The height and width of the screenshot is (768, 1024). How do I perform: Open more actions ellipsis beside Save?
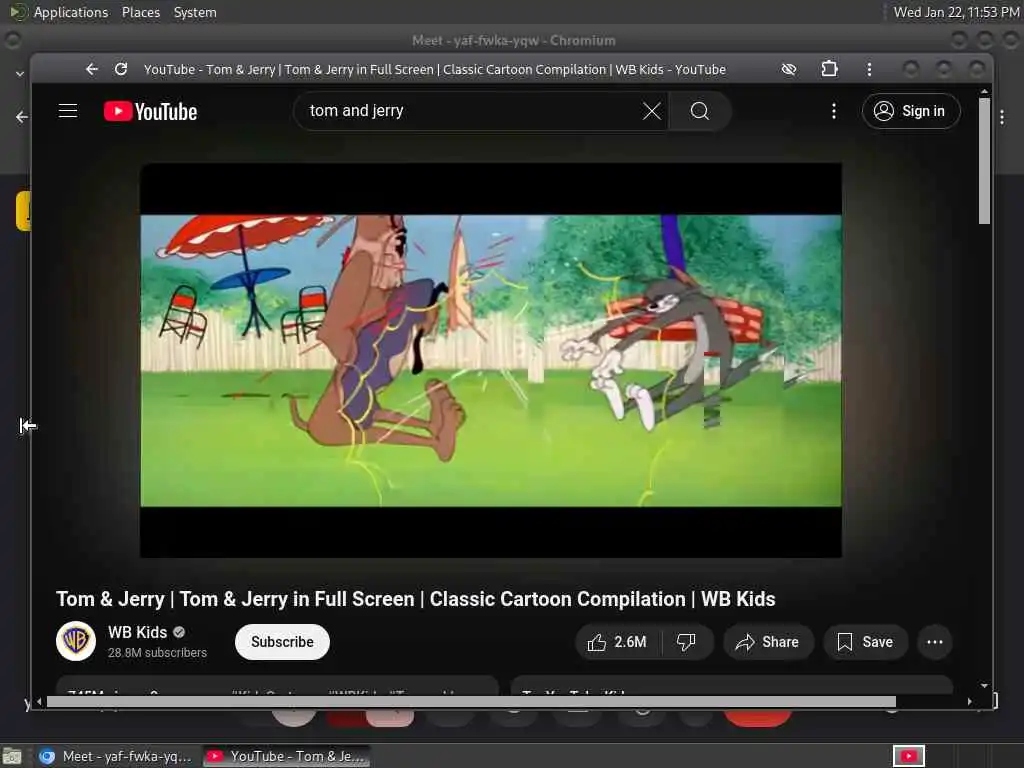coord(935,642)
